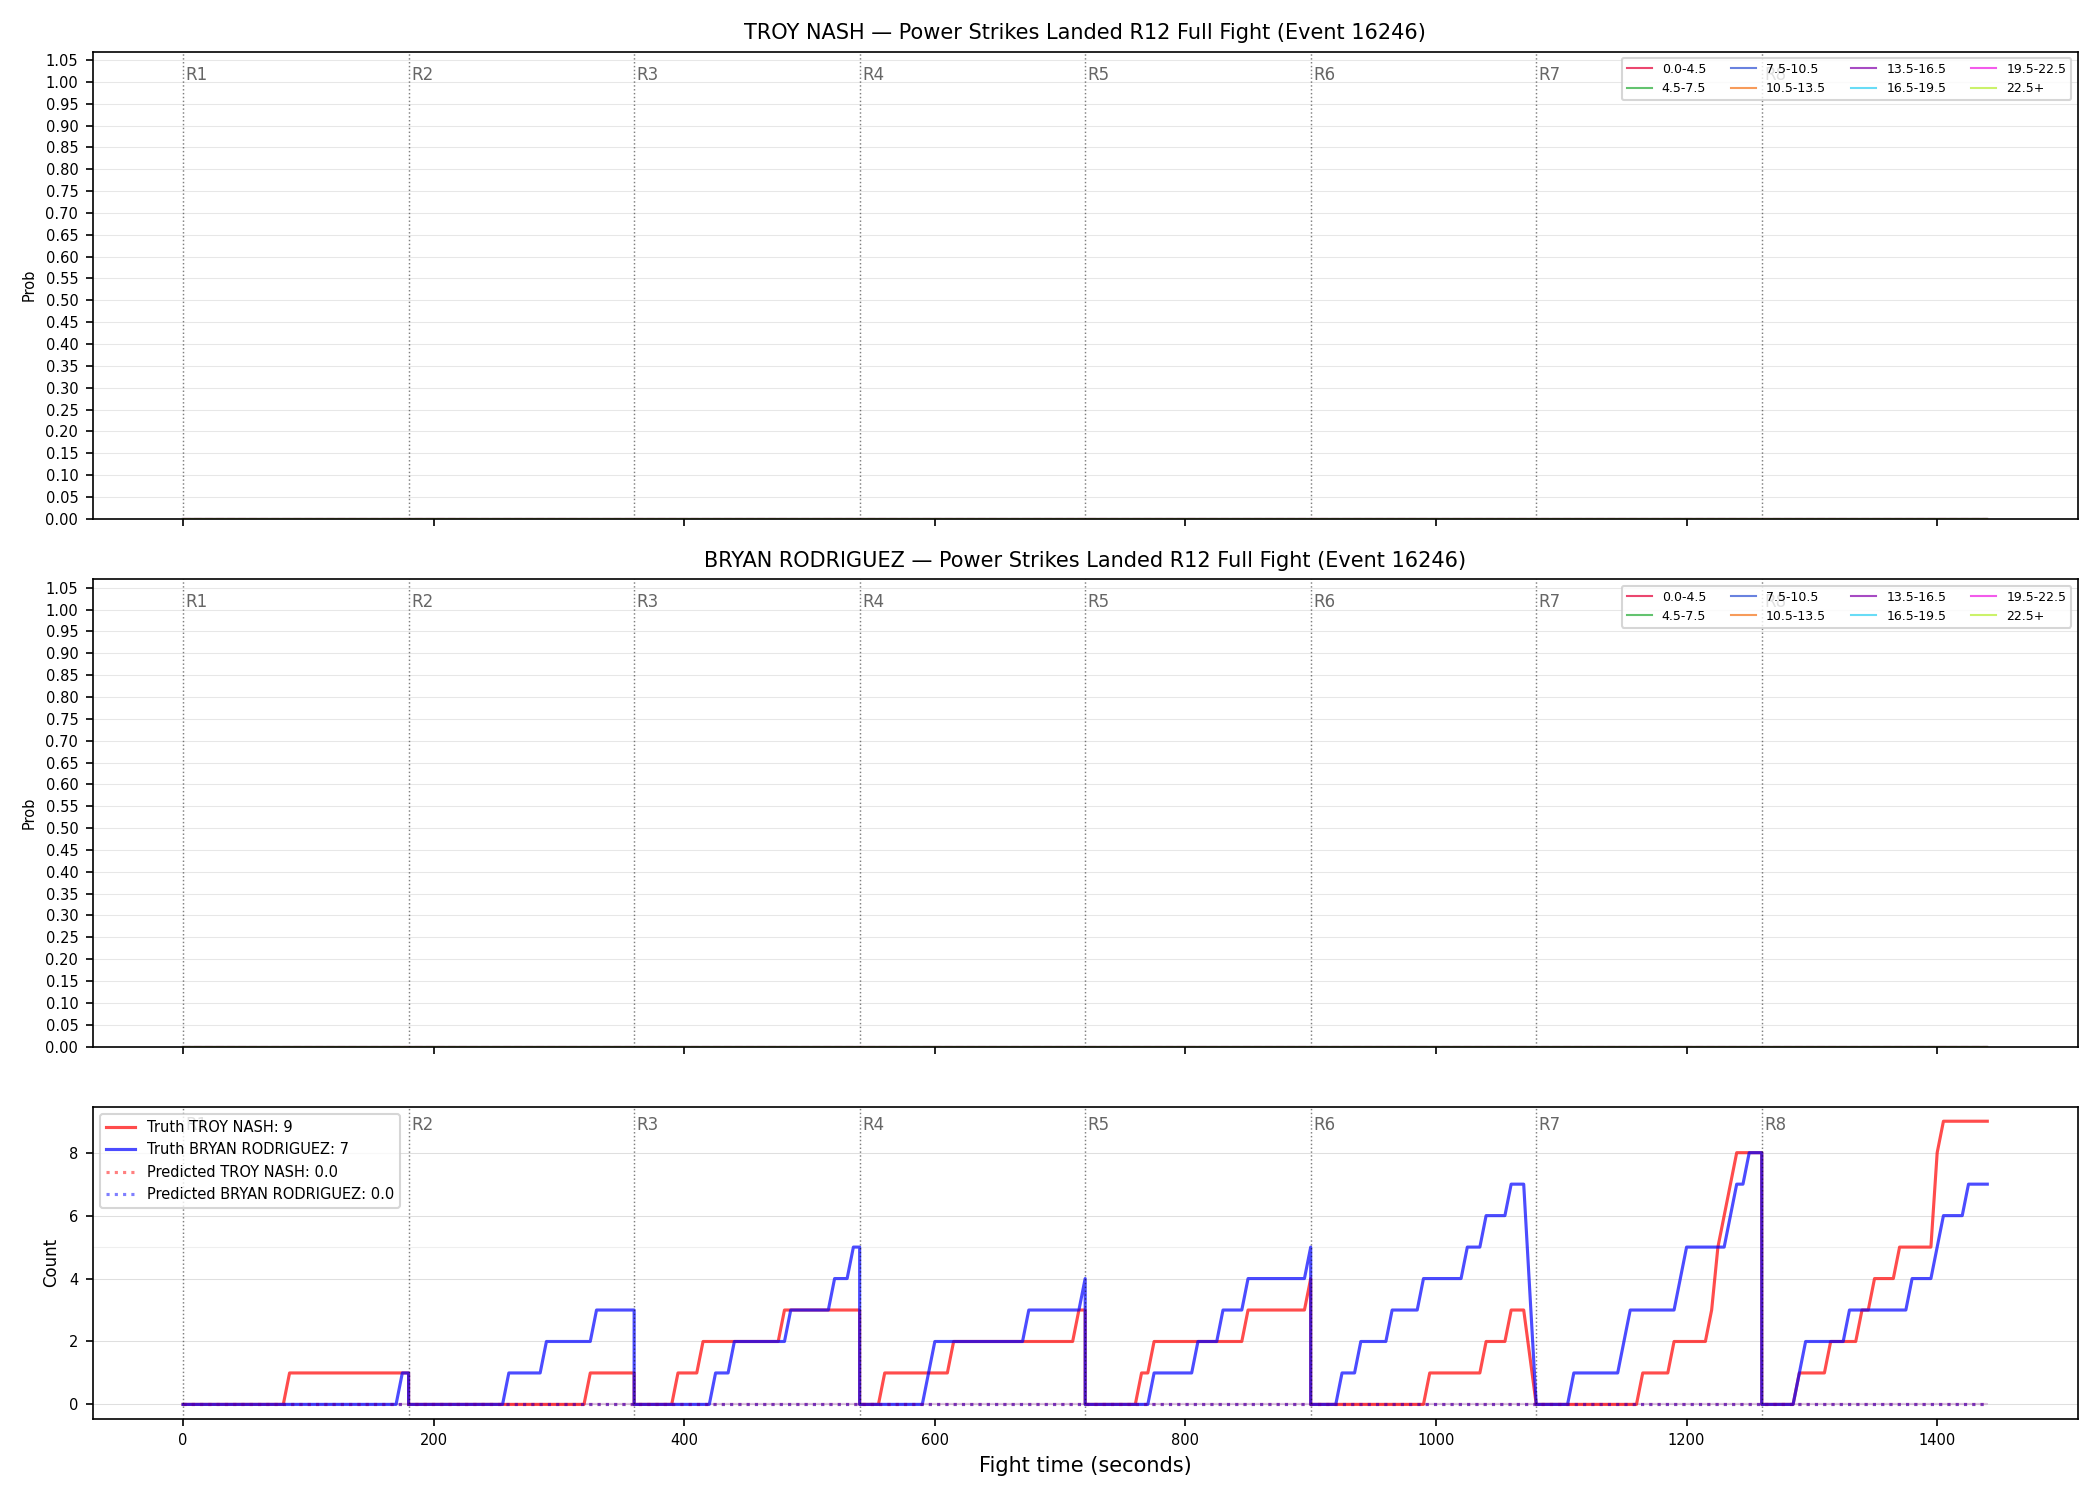Click the BRYAN RODRIGUEZ Power Strikes chart title
The width and height of the screenshot is (2100, 1500).
pyautogui.click(x=1084, y=560)
